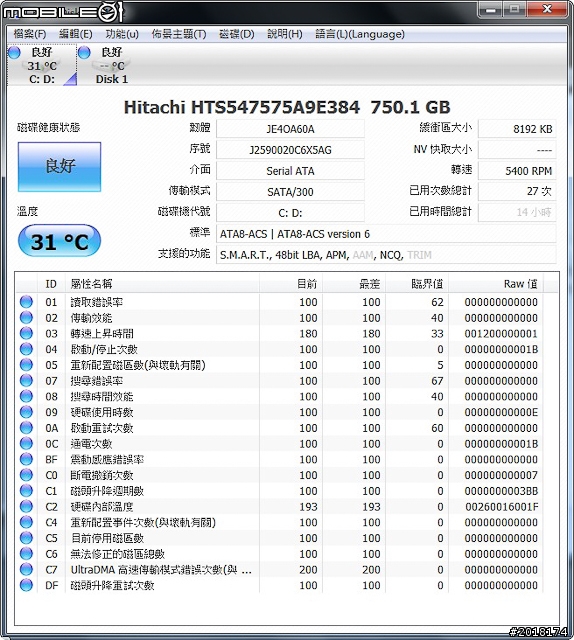Click the Serial ATA interface field
574x640 pixels.
tap(290, 171)
